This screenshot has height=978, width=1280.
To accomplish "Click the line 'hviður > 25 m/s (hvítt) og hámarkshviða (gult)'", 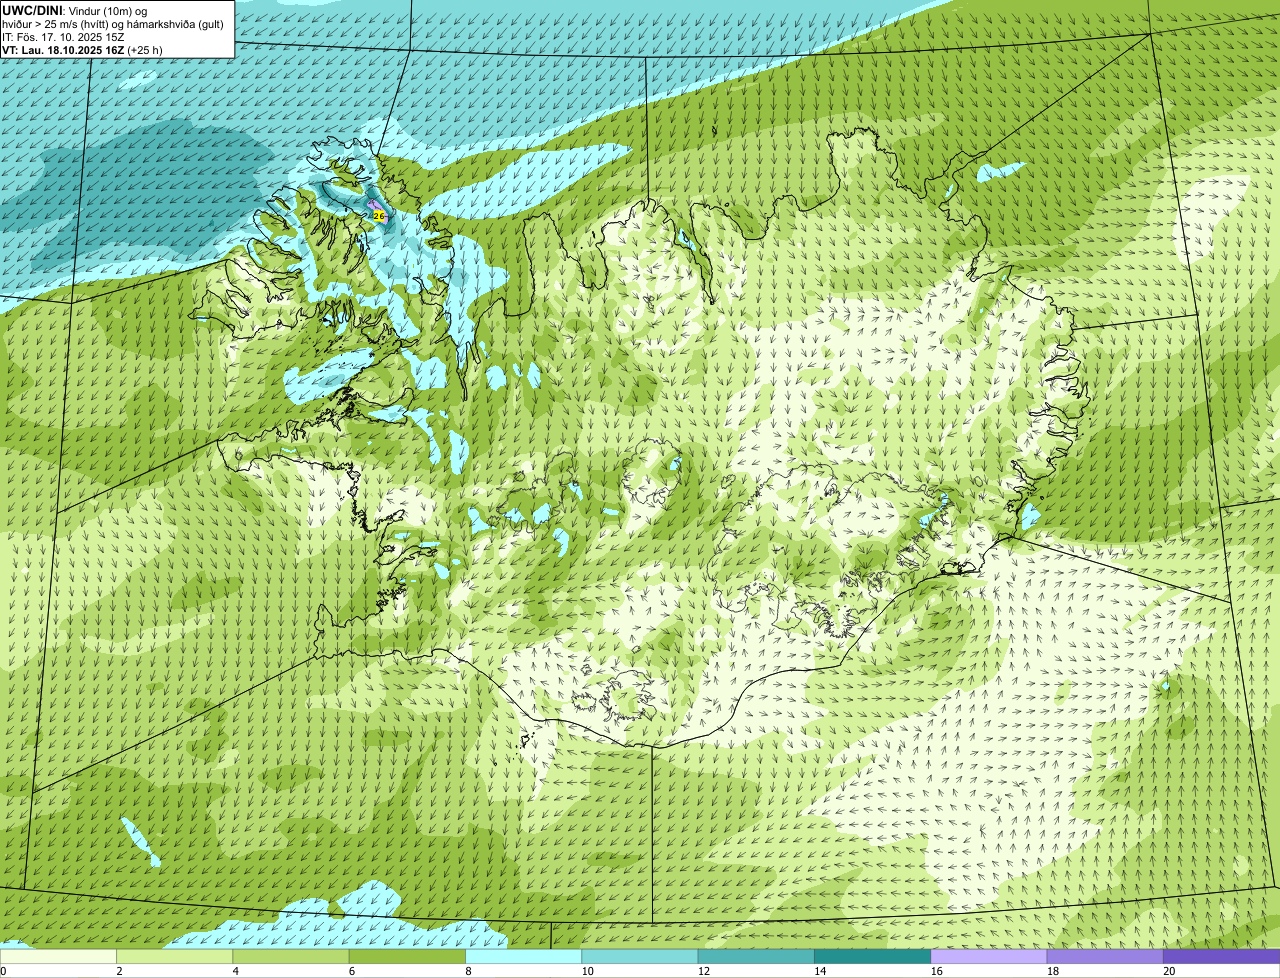I will 113,24.
